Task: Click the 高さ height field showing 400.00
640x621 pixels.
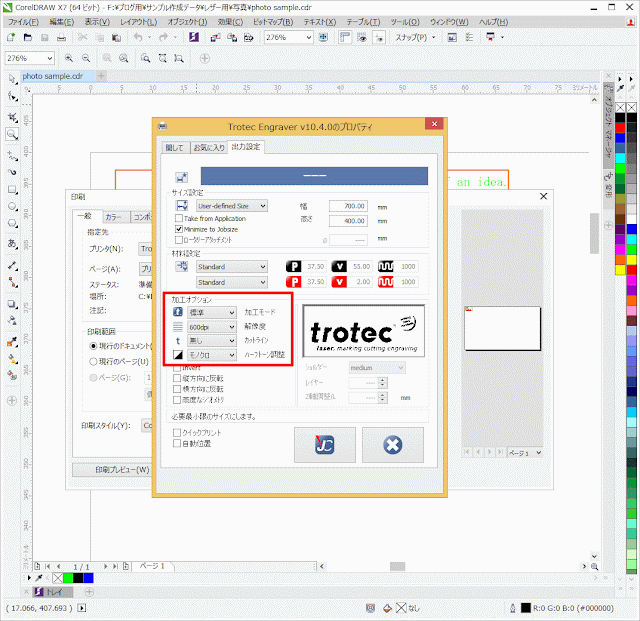Action: [x=348, y=221]
